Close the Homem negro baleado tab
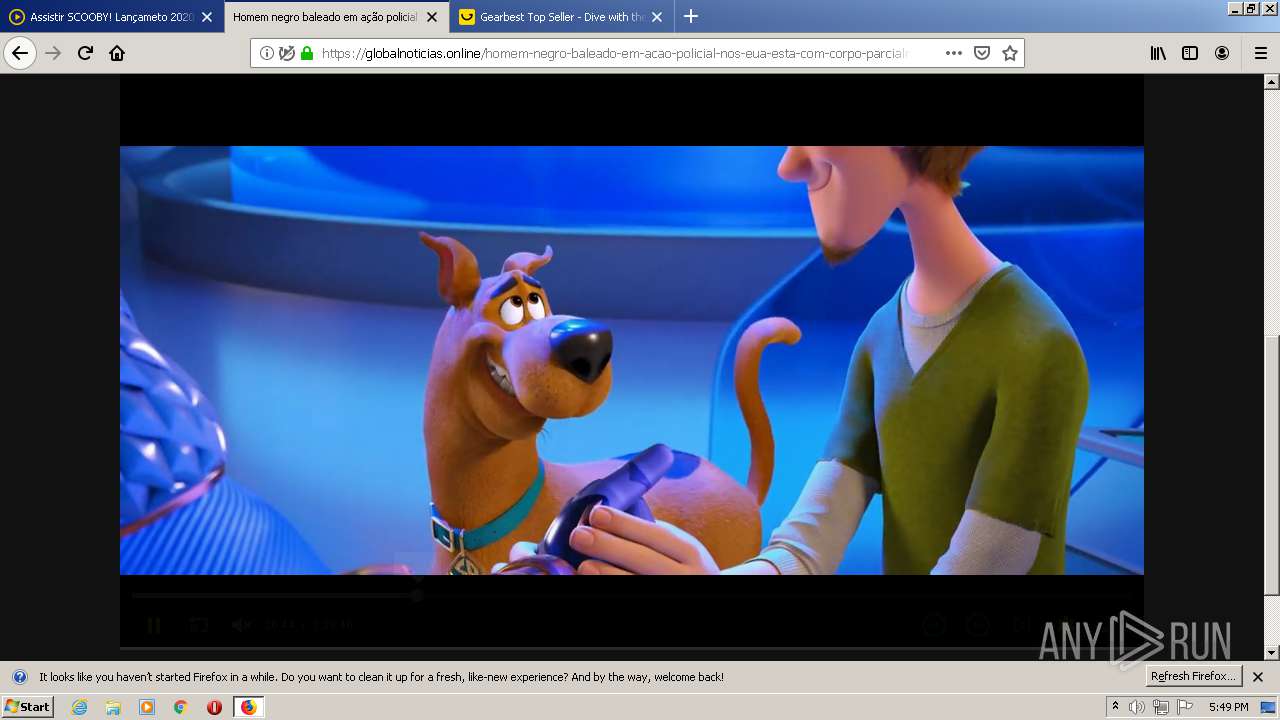 432,17
